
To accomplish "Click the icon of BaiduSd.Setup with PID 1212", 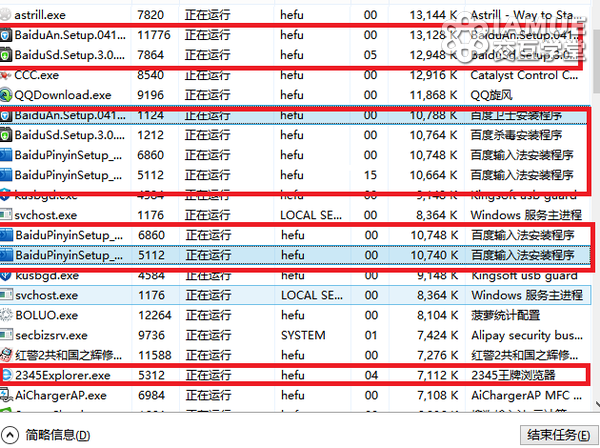I will click(x=5, y=135).
